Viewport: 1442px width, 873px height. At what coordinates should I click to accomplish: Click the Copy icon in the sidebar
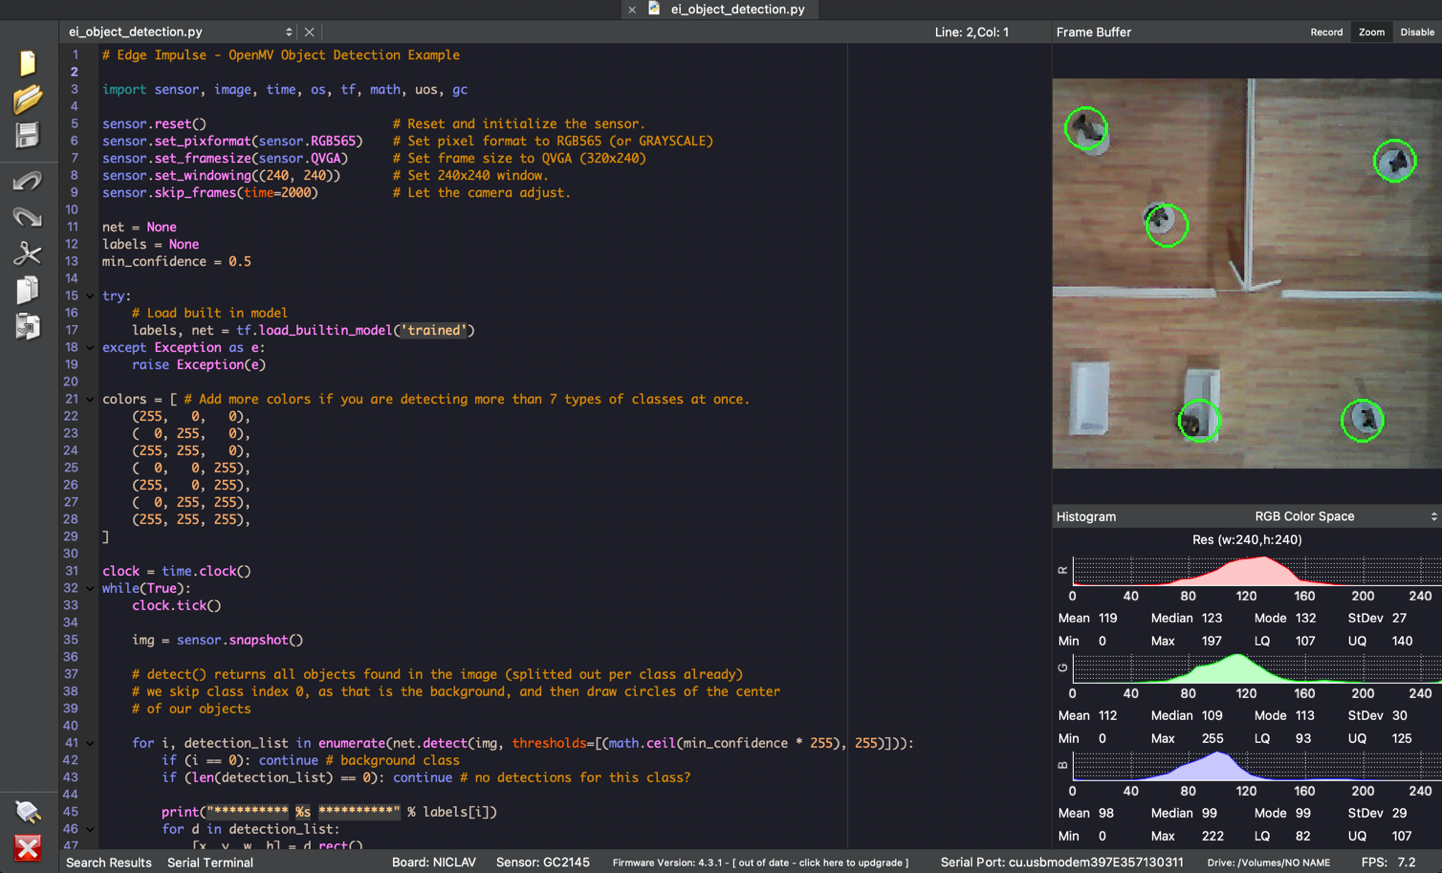(x=27, y=290)
